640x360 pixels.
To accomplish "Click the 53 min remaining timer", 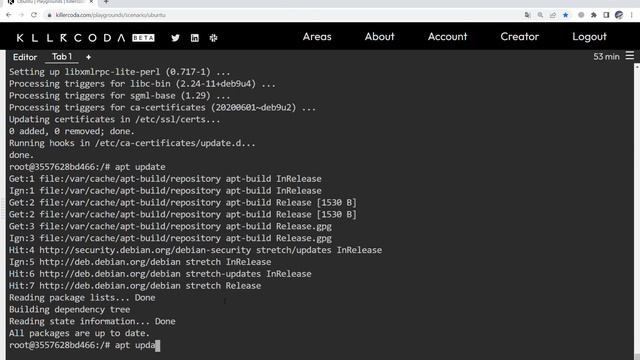I will tap(606, 56).
